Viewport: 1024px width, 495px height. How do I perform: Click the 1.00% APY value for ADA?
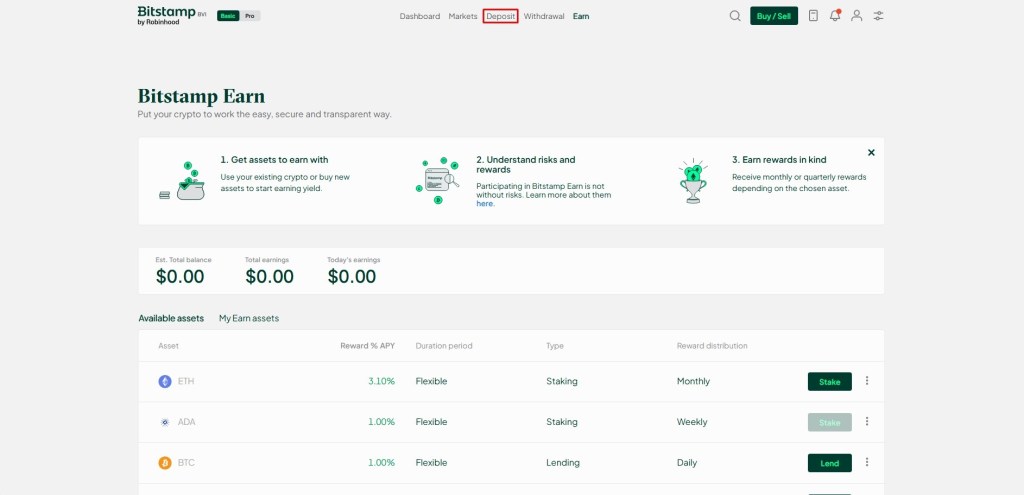[x=381, y=422]
